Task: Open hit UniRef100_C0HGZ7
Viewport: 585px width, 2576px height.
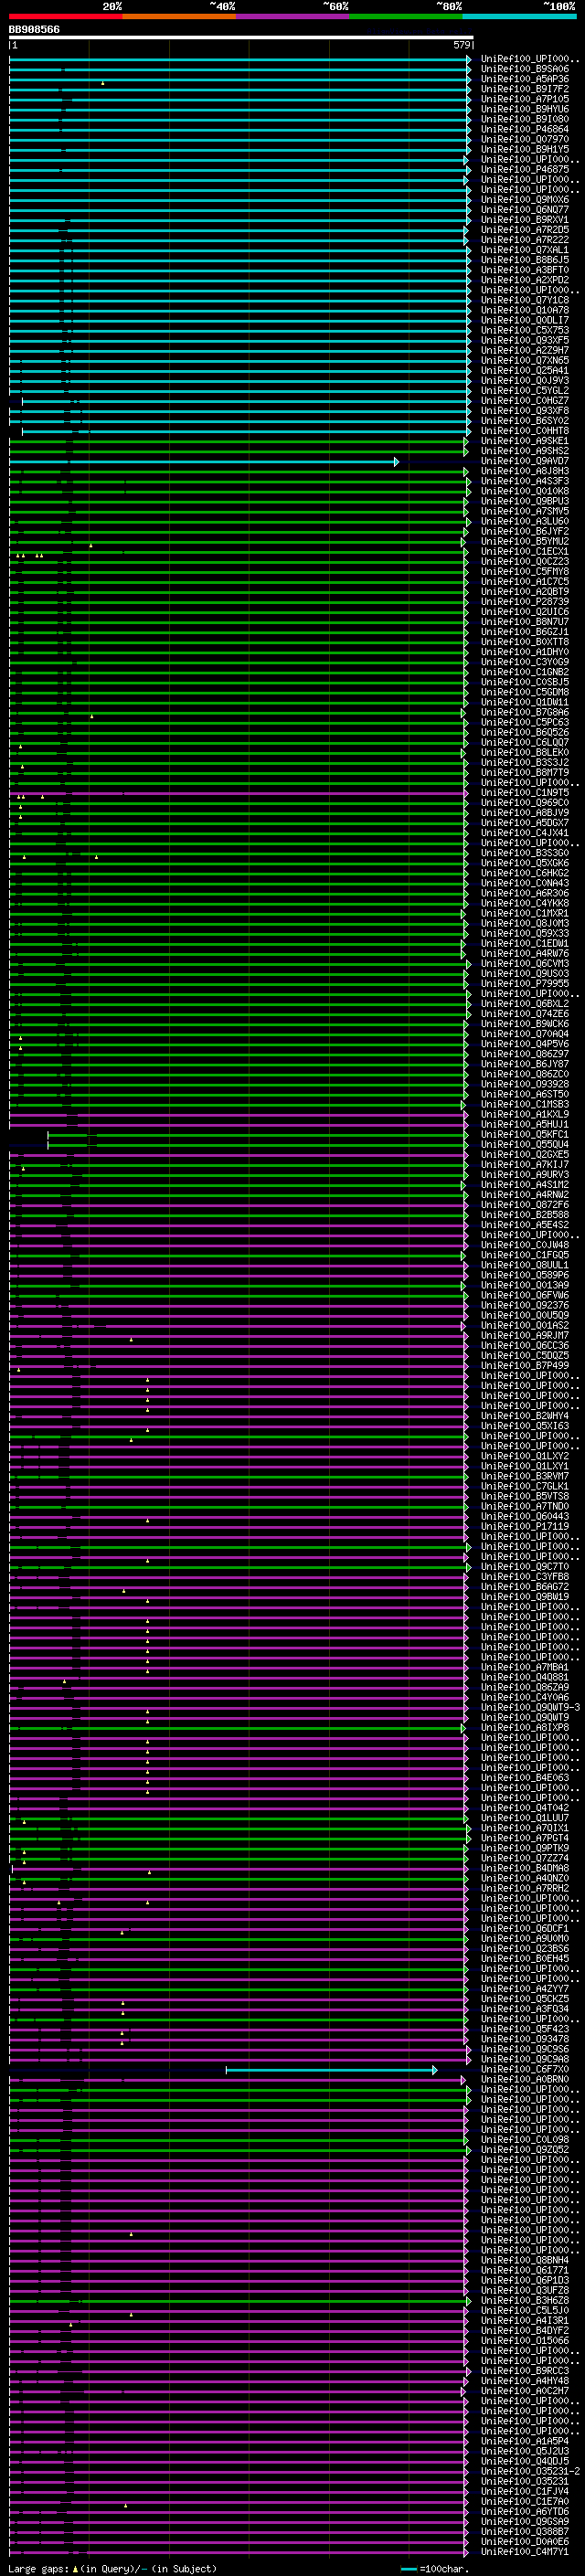Action: [x=524, y=401]
